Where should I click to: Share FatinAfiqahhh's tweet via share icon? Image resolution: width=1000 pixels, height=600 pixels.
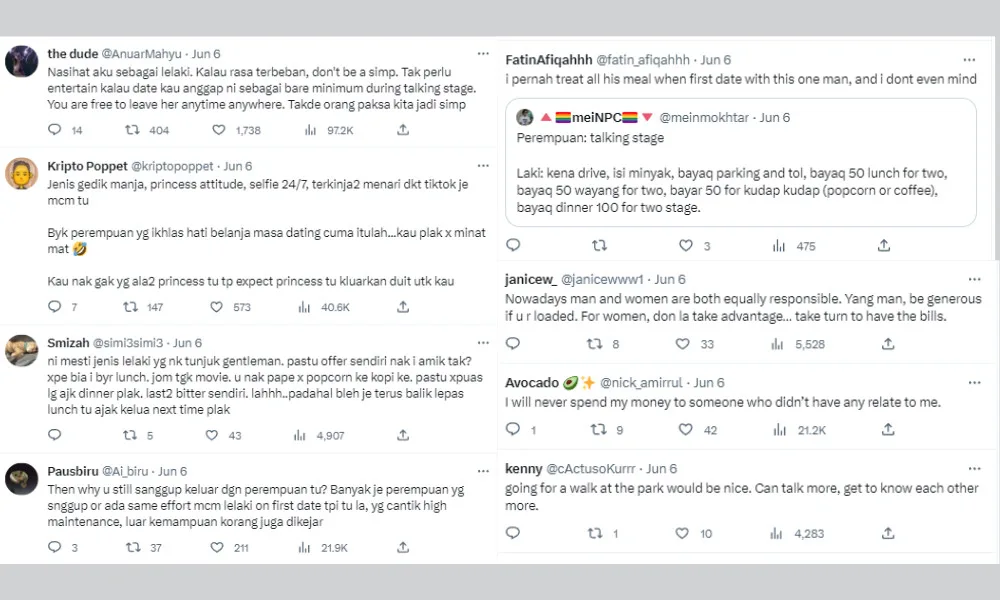884,245
